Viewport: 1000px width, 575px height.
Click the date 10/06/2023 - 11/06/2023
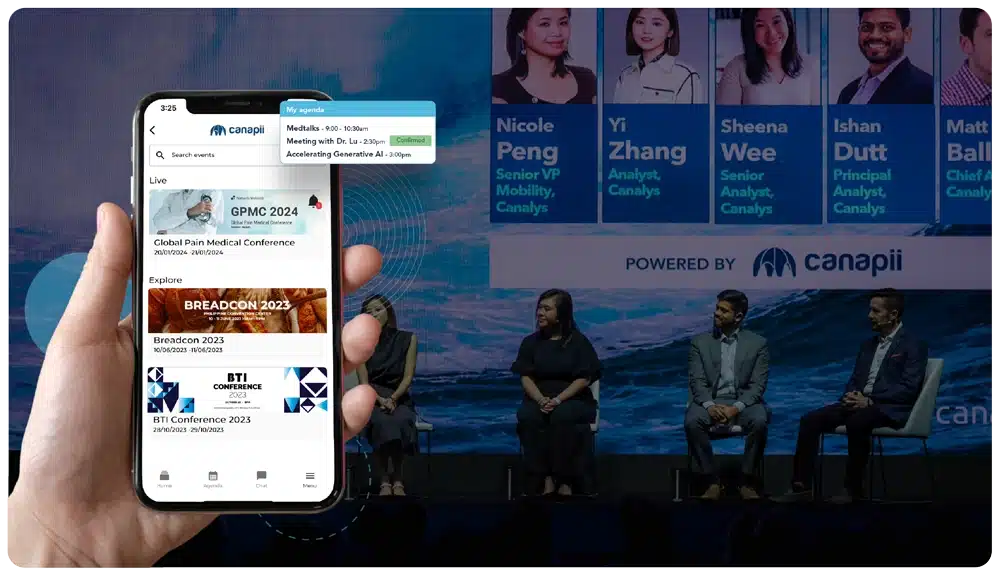tap(188, 350)
